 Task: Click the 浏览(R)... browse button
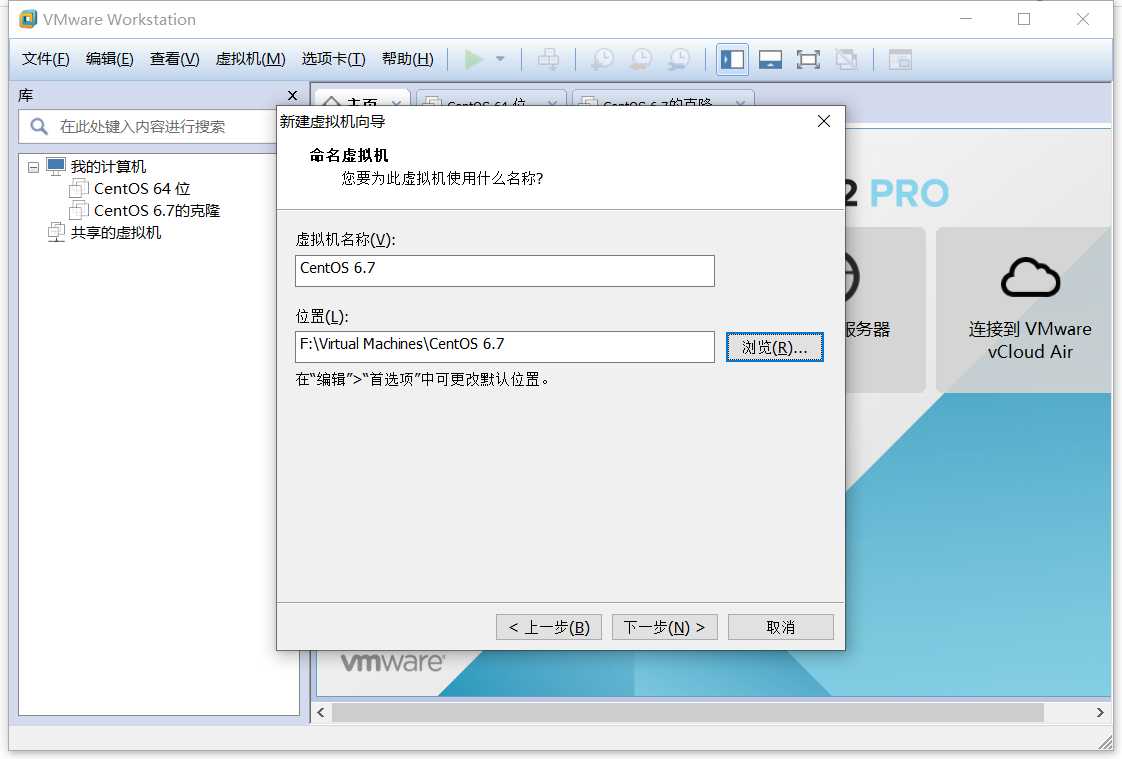774,348
